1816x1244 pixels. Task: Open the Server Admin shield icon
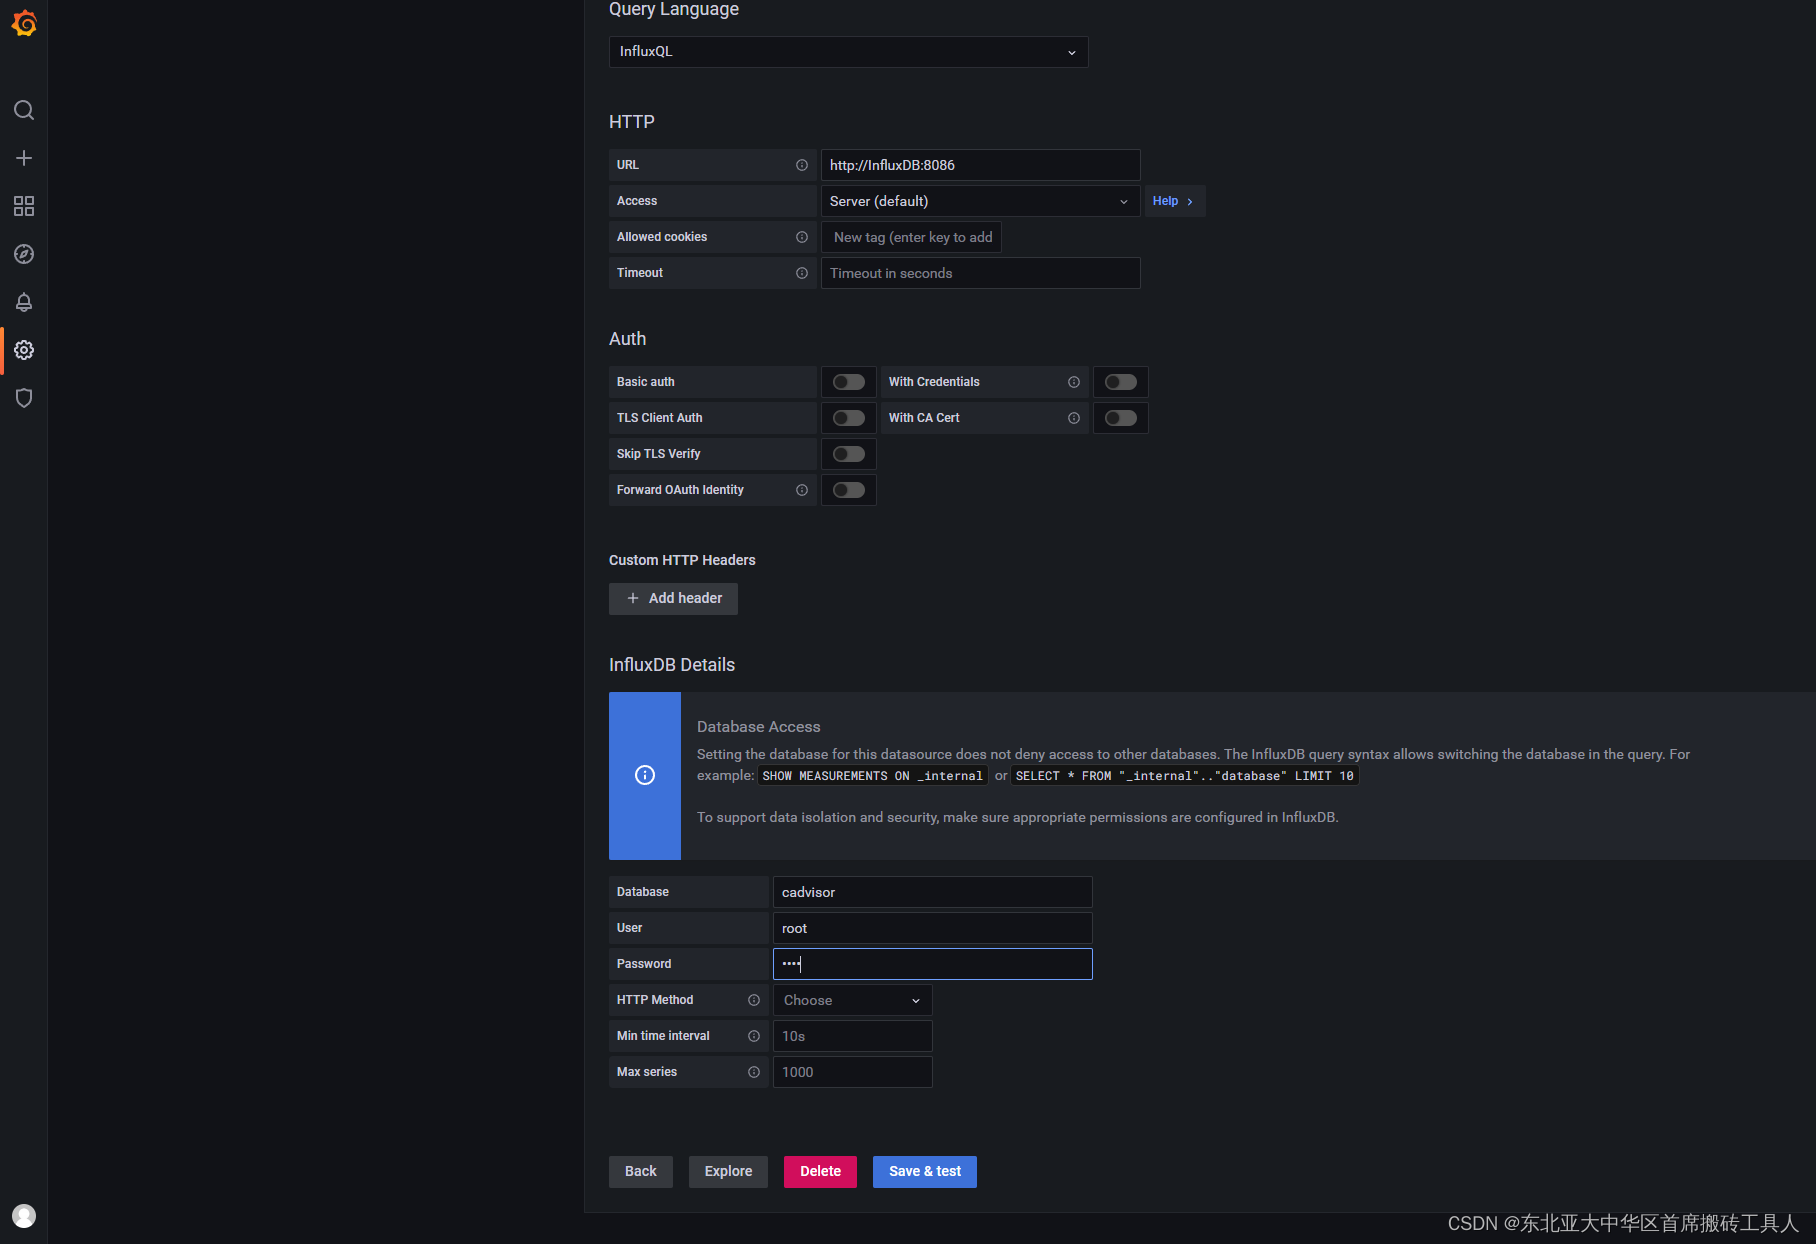[24, 398]
